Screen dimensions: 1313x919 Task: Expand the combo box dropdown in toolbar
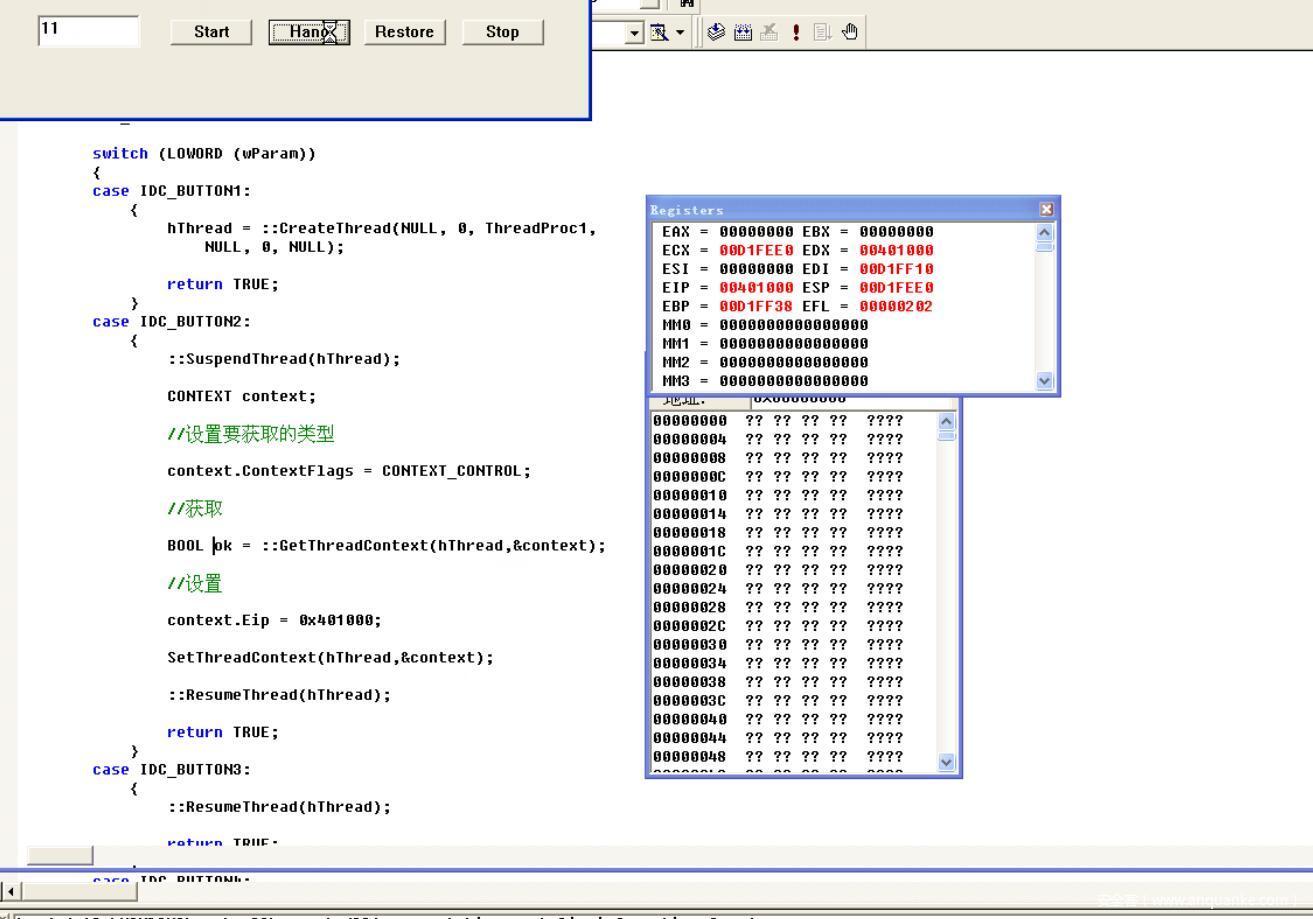click(x=635, y=31)
